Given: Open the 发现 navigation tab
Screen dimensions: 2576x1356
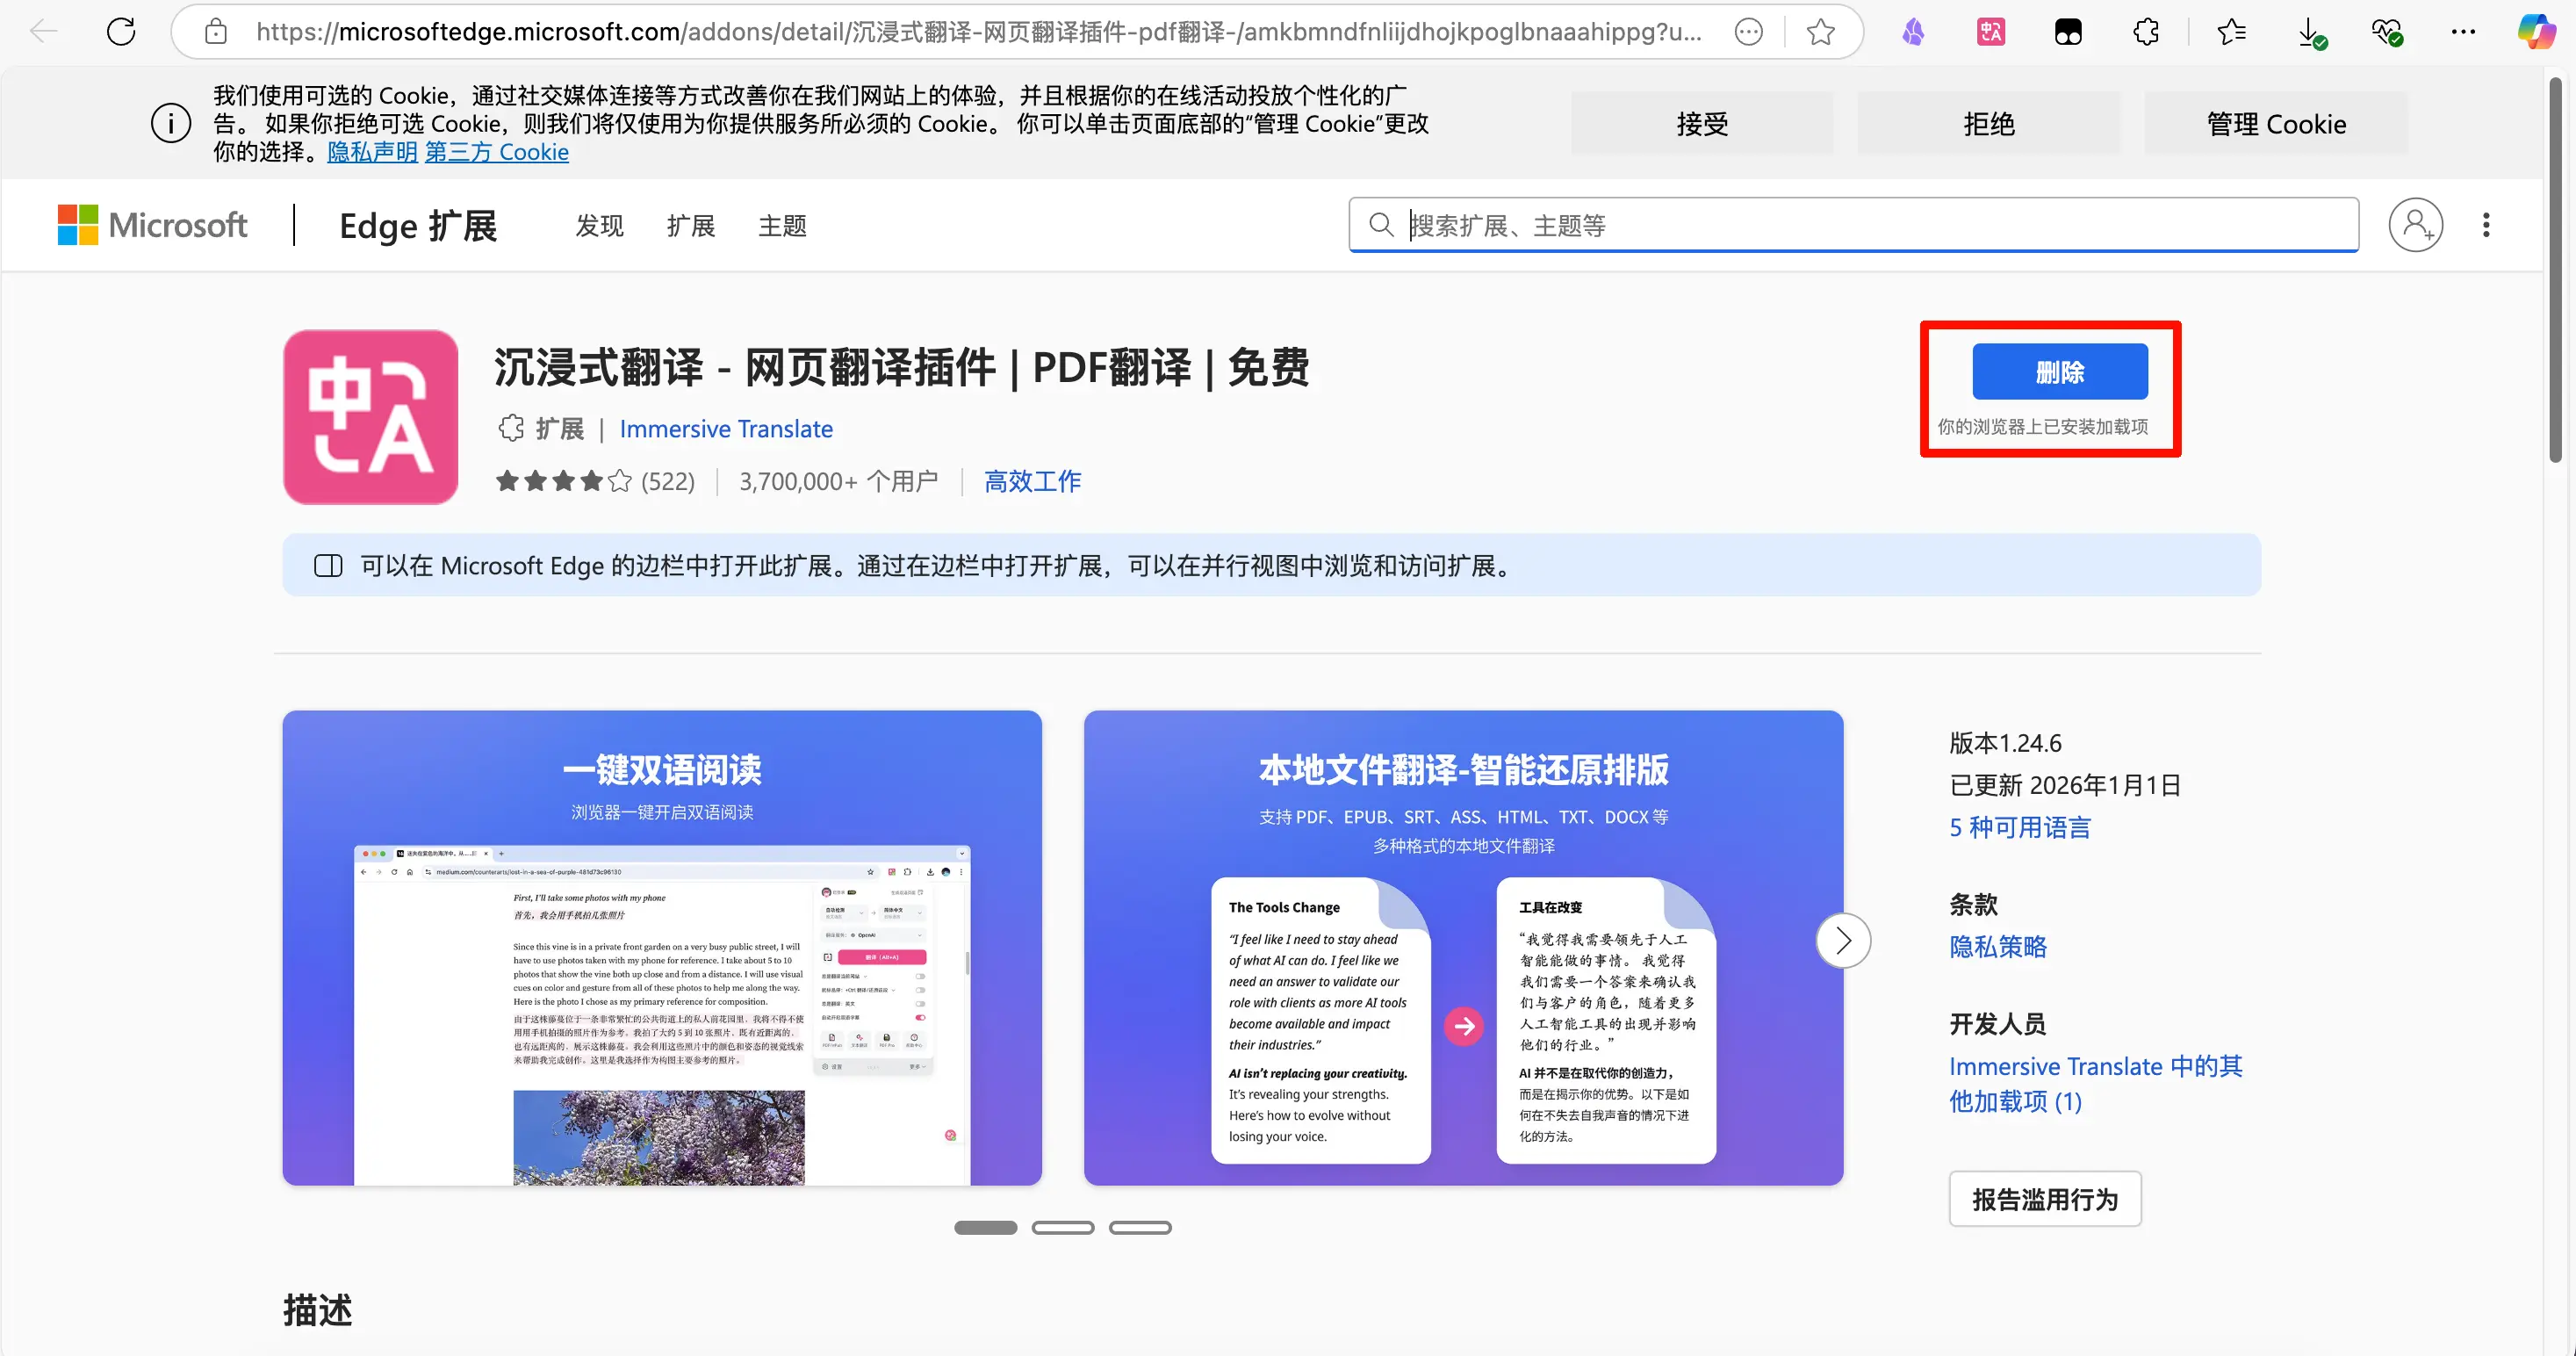Looking at the screenshot, I should click(x=599, y=226).
